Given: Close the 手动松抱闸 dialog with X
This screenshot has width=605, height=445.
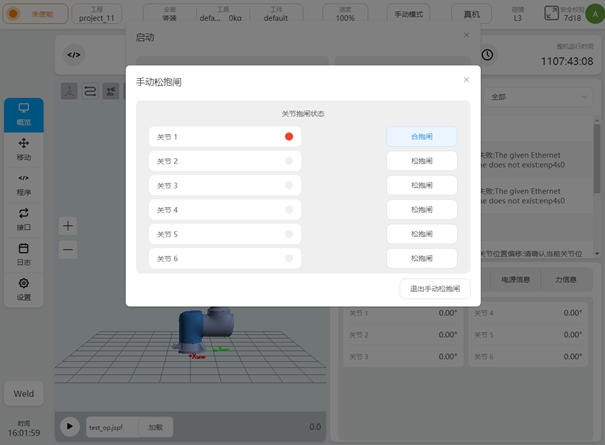Looking at the screenshot, I should point(465,80).
